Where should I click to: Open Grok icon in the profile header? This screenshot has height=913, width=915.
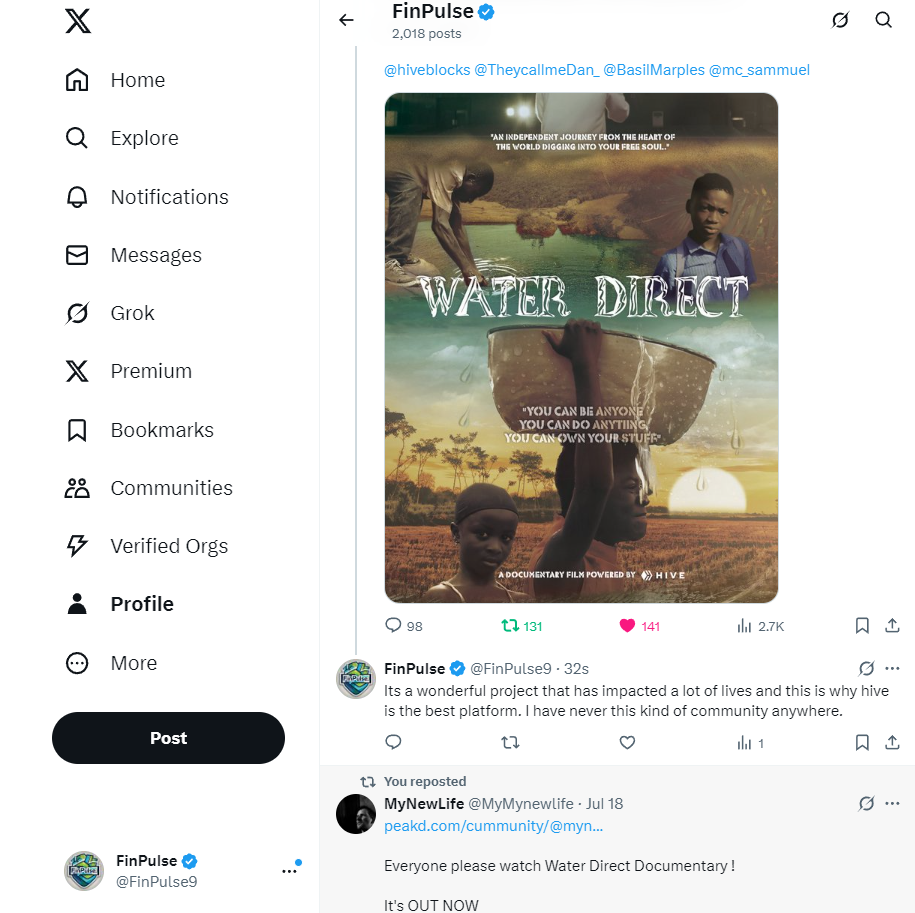point(840,20)
